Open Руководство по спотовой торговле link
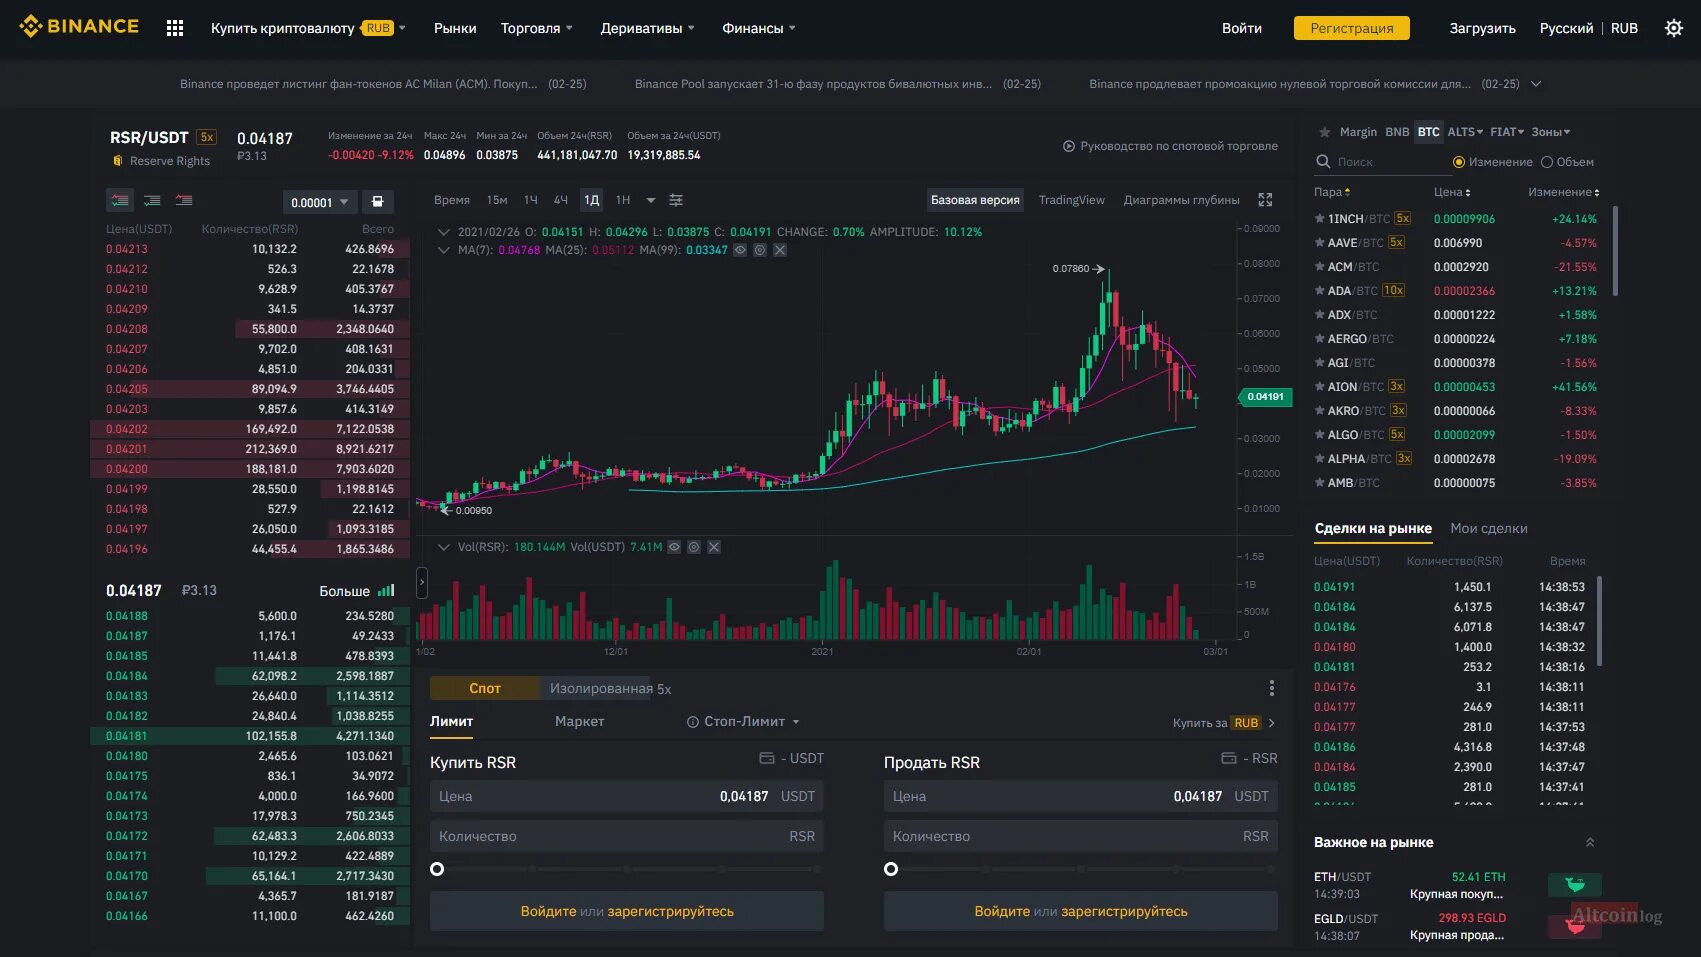Viewport: 1701px width, 957px height. 1179,146
